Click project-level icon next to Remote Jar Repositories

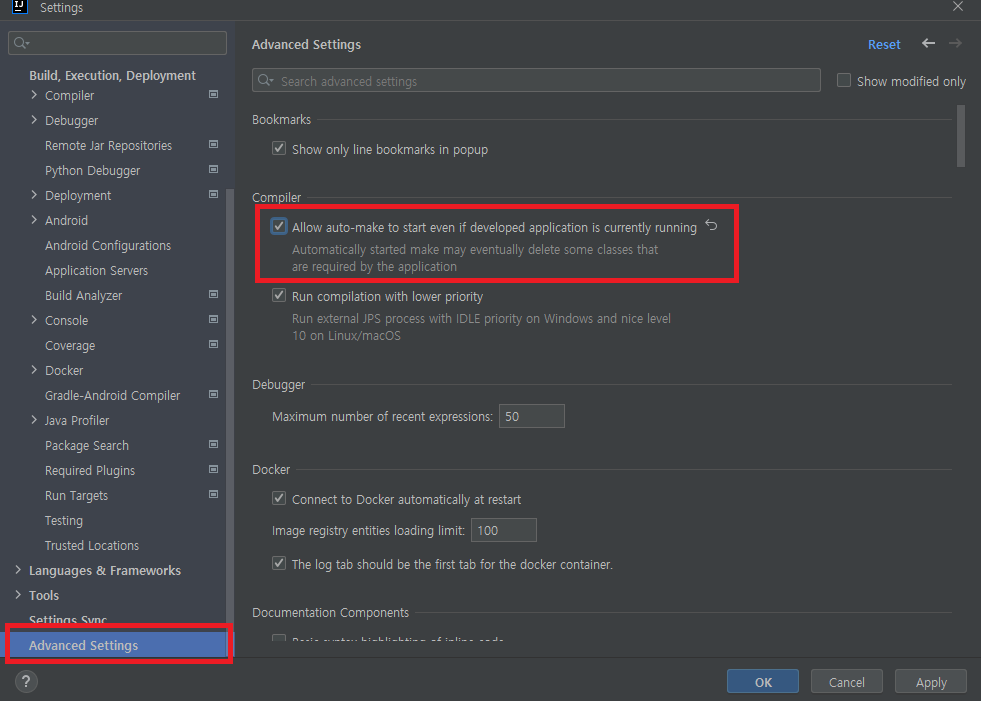tap(213, 145)
